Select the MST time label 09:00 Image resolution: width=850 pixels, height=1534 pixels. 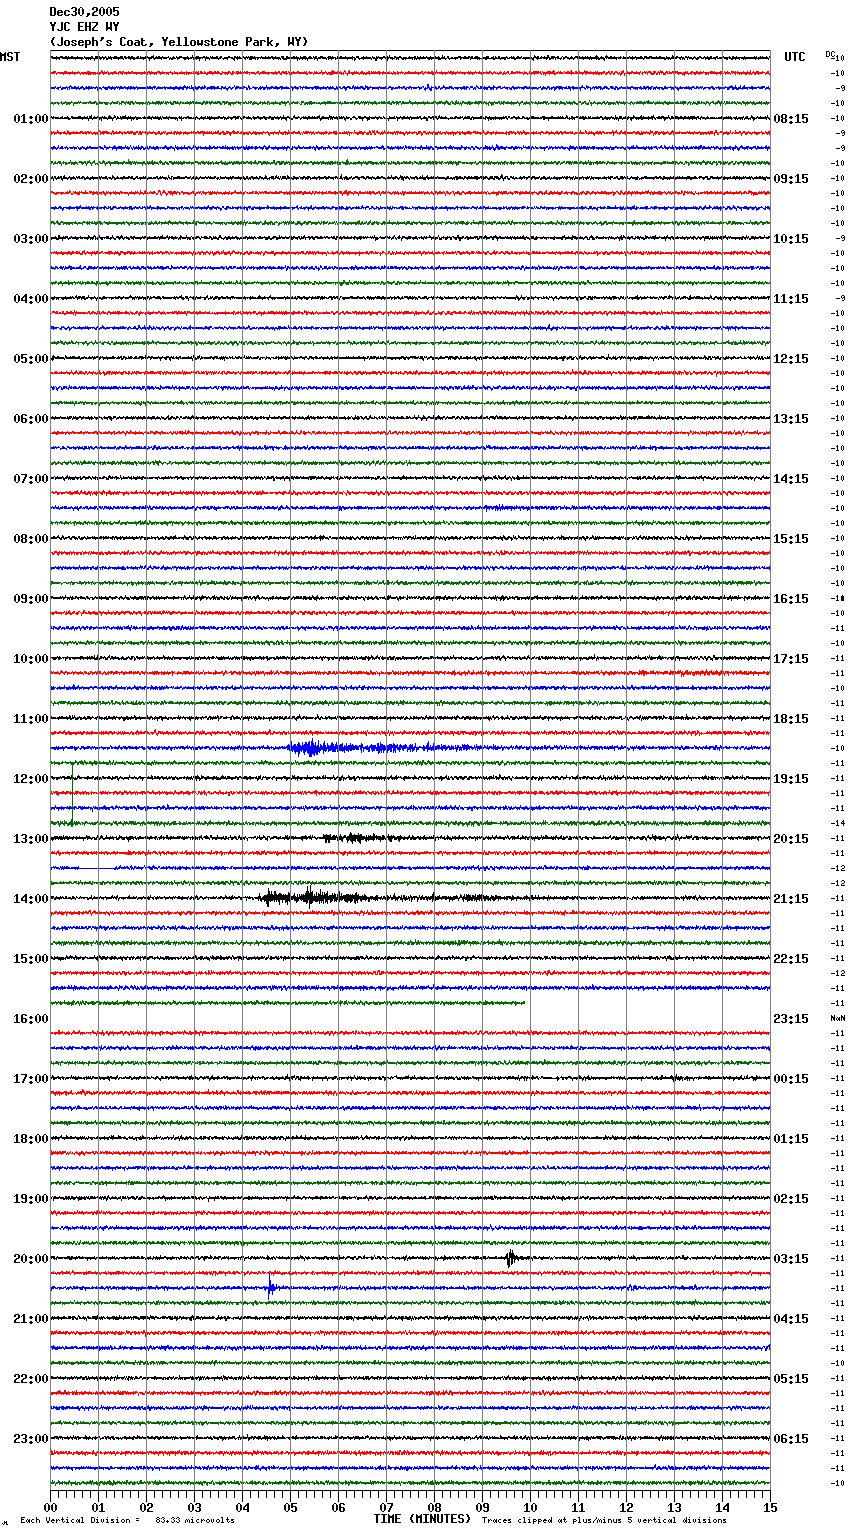(x=31, y=599)
